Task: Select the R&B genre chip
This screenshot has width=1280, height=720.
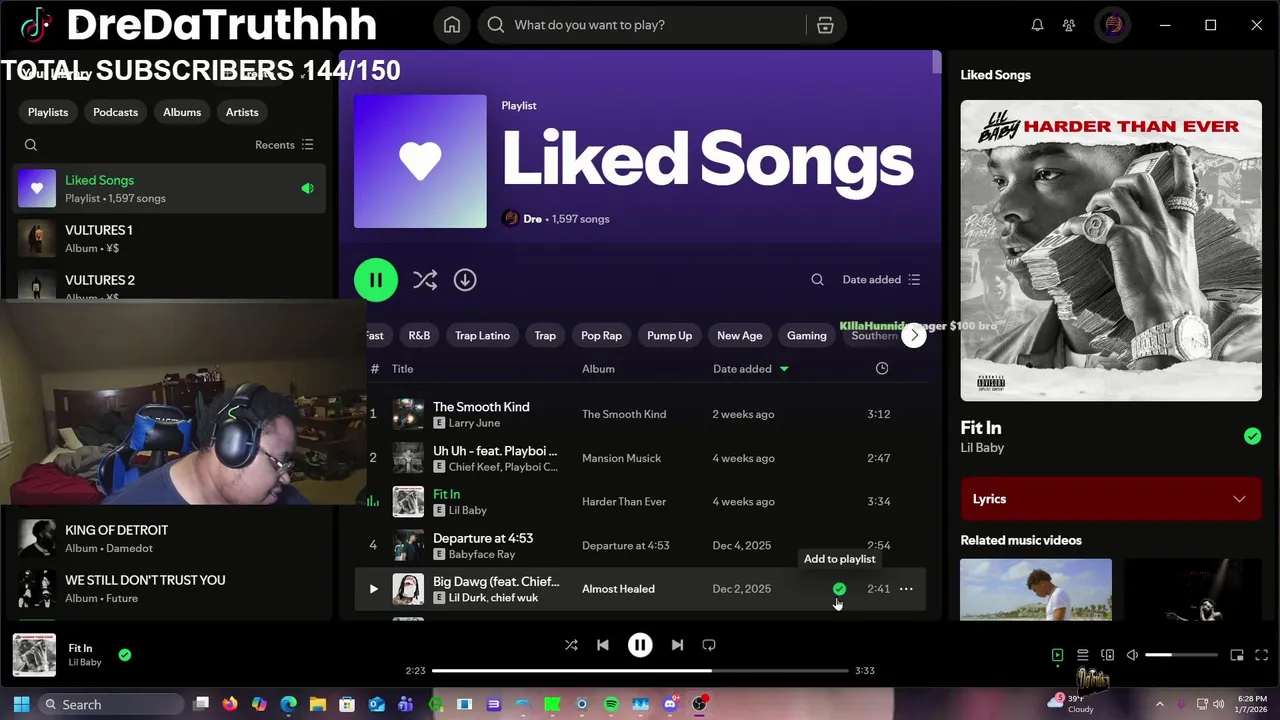Action: tap(419, 336)
